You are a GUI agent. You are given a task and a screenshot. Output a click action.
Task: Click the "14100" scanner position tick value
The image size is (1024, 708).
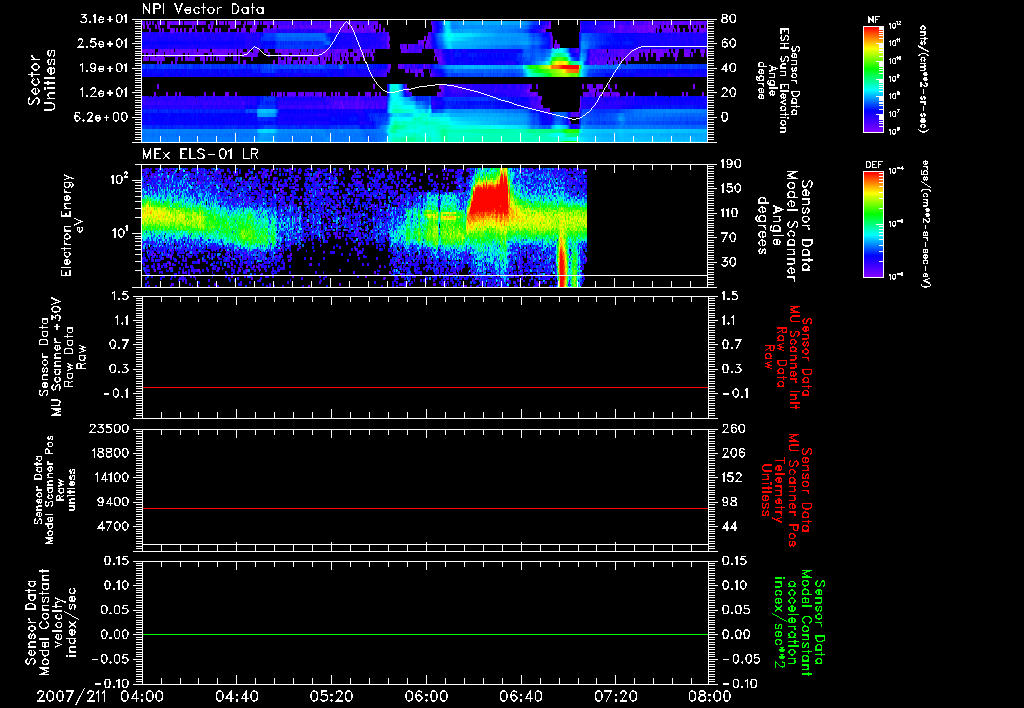point(108,477)
